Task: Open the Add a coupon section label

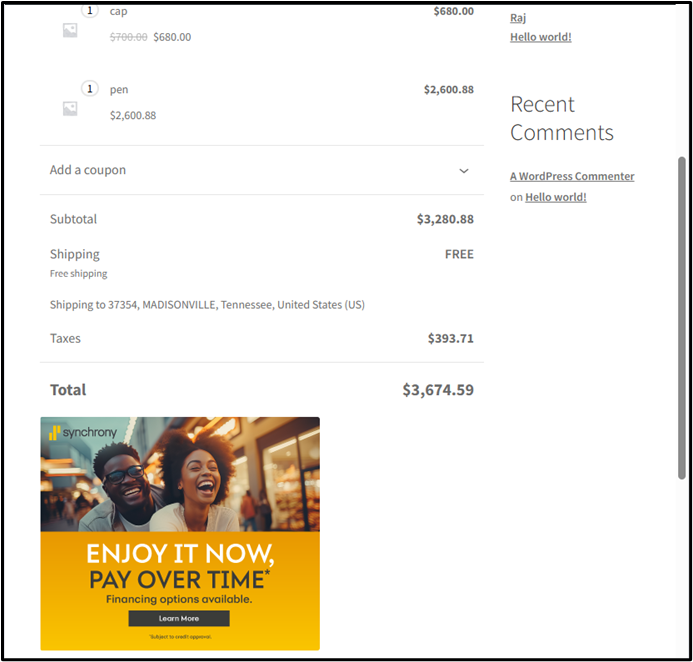Action: [x=88, y=170]
